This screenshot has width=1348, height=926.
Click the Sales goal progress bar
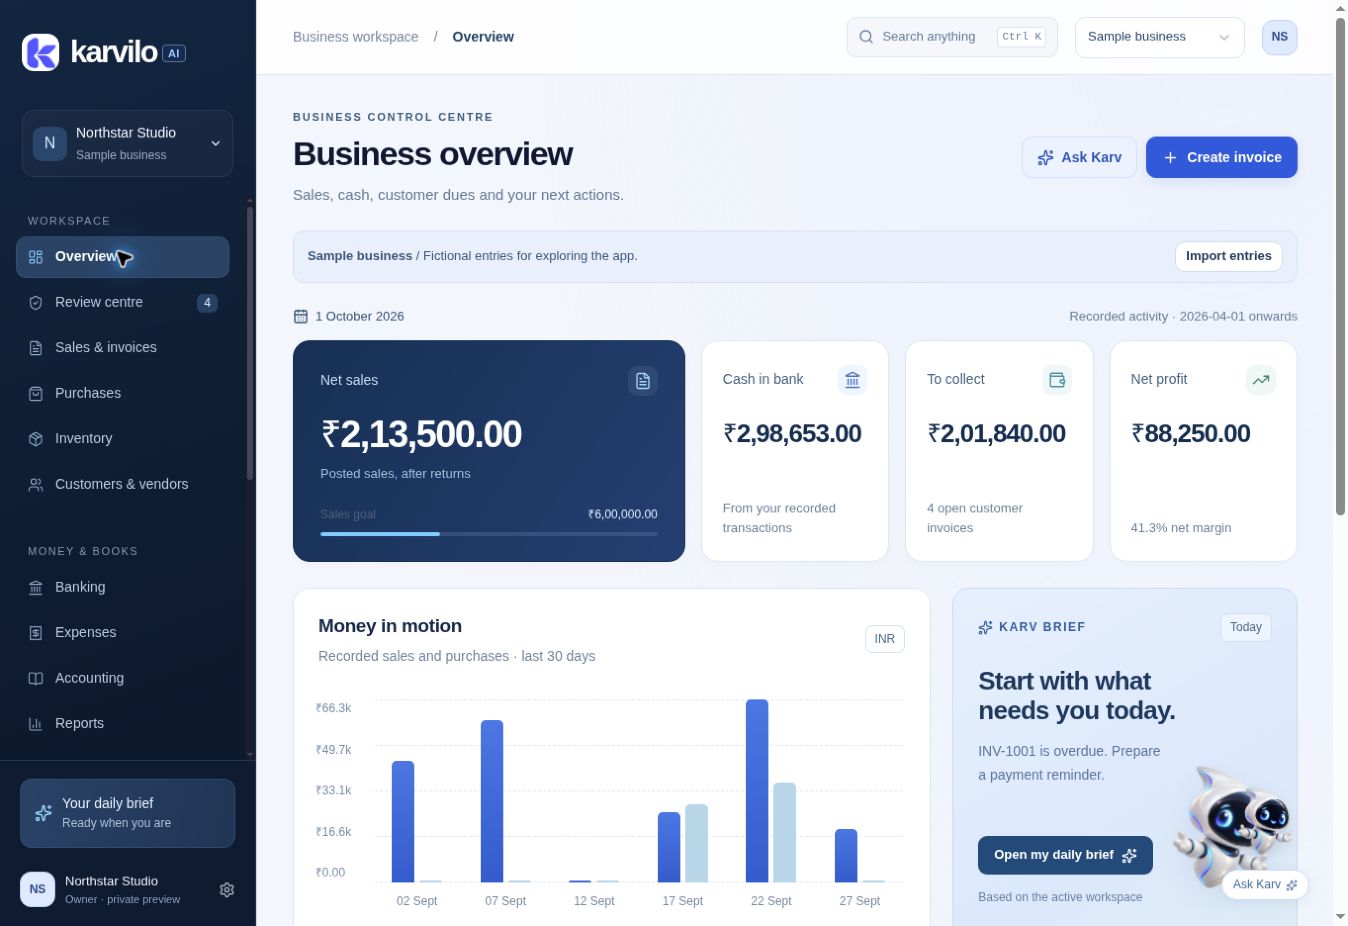tap(489, 534)
